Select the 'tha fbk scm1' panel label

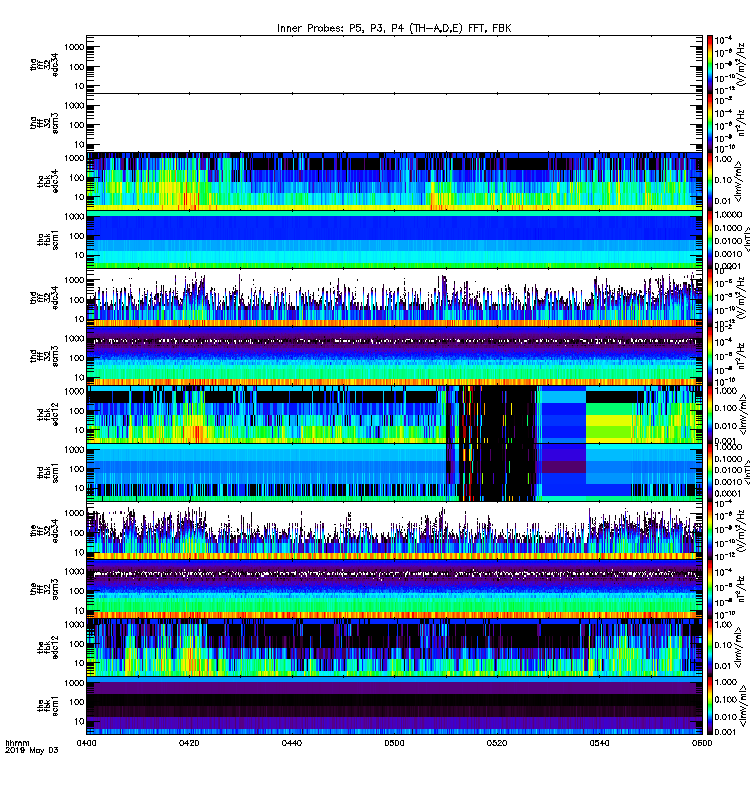pos(48,239)
